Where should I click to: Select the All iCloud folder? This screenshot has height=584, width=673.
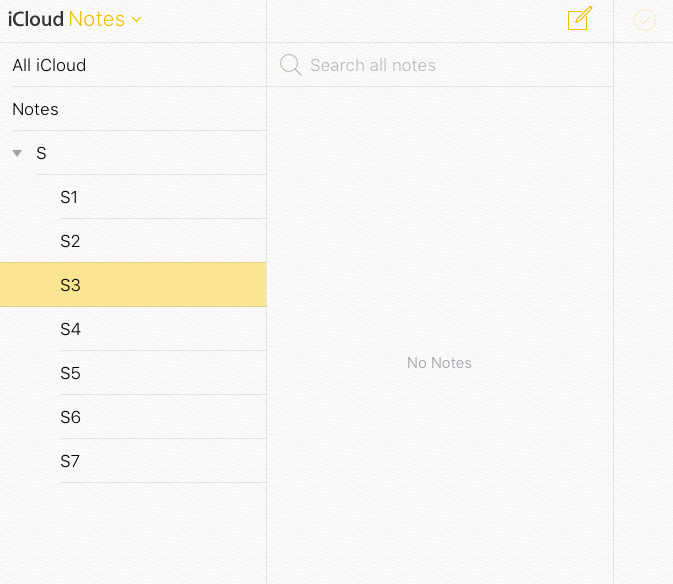133,65
